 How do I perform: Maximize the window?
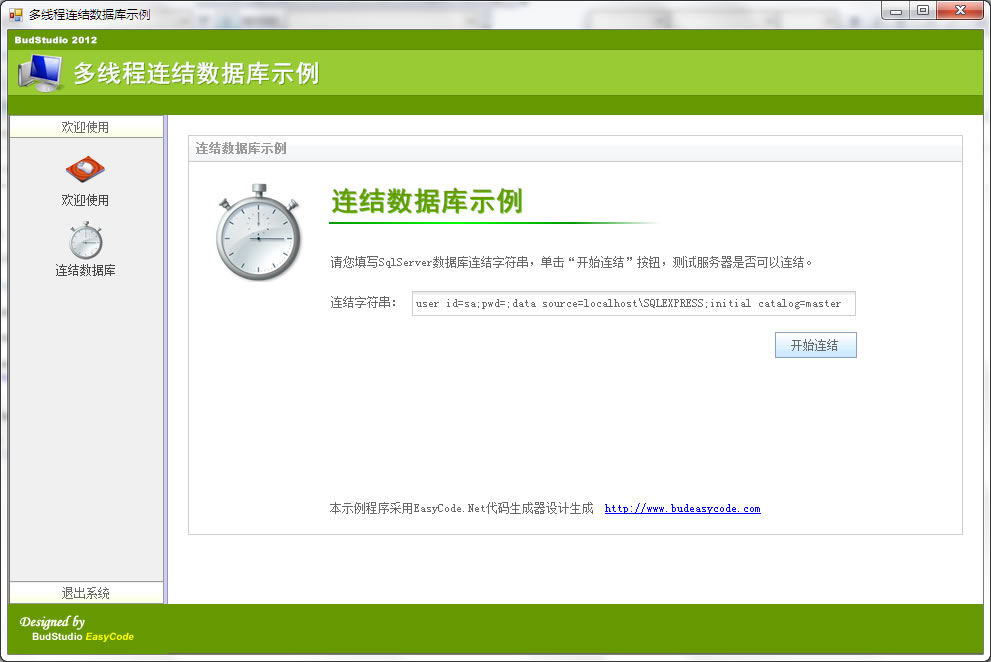[923, 11]
